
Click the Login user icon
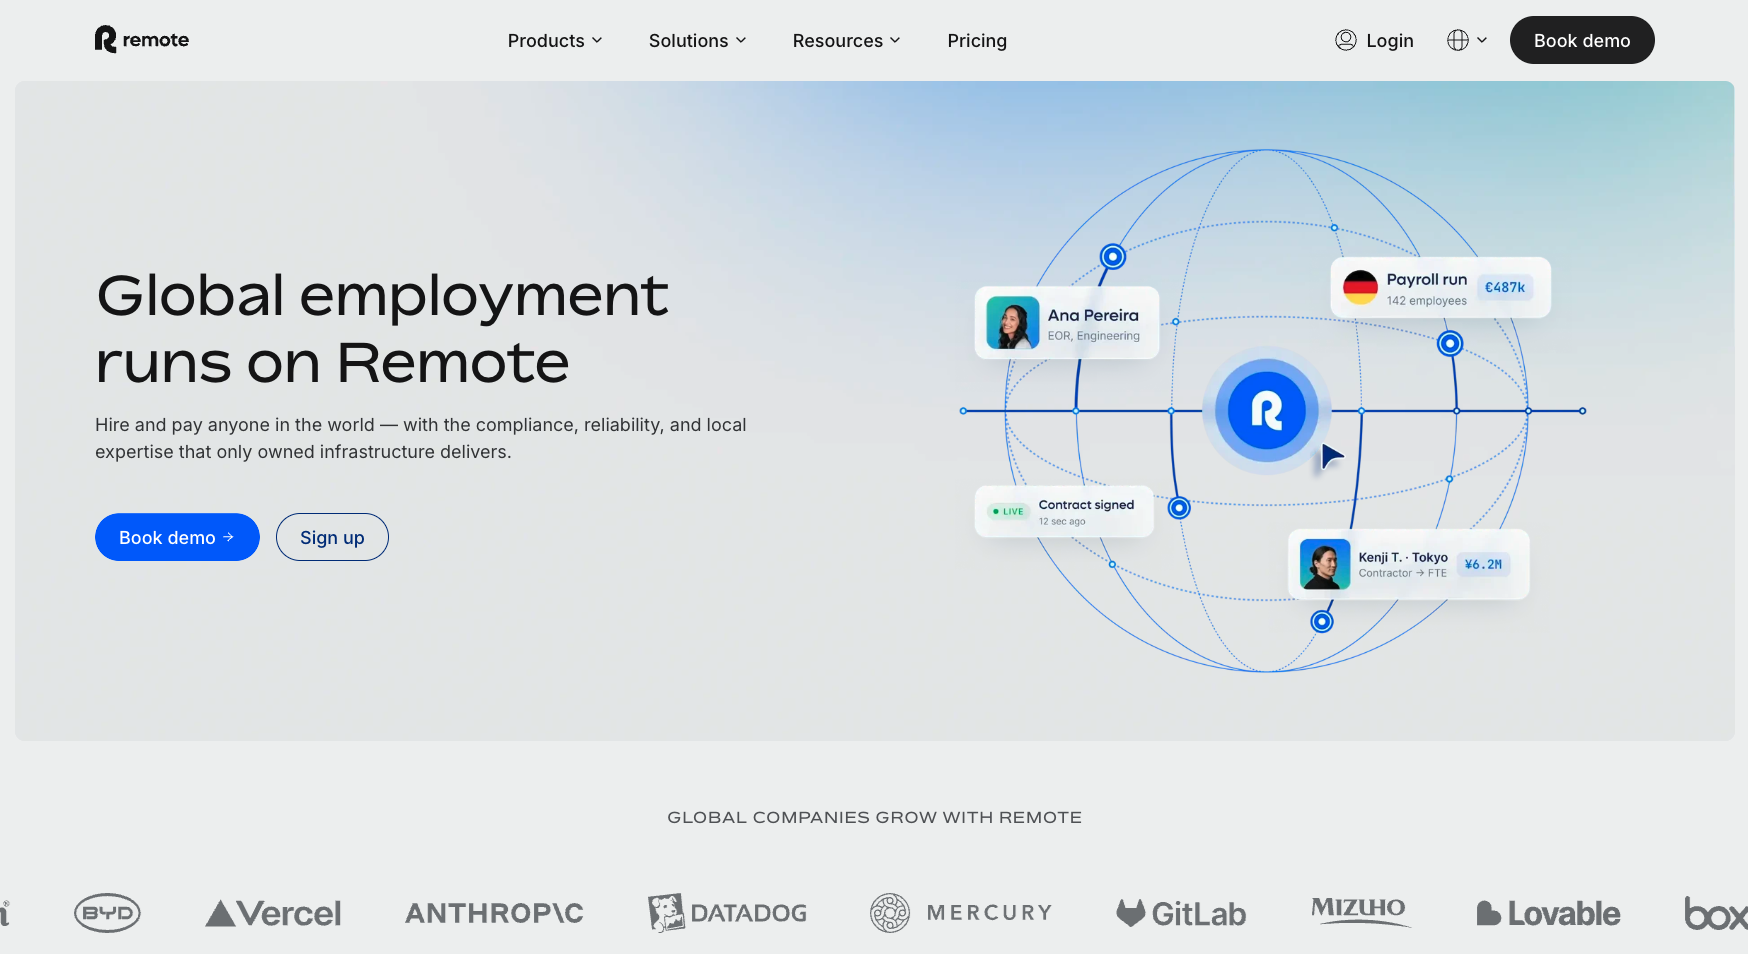[x=1346, y=40]
